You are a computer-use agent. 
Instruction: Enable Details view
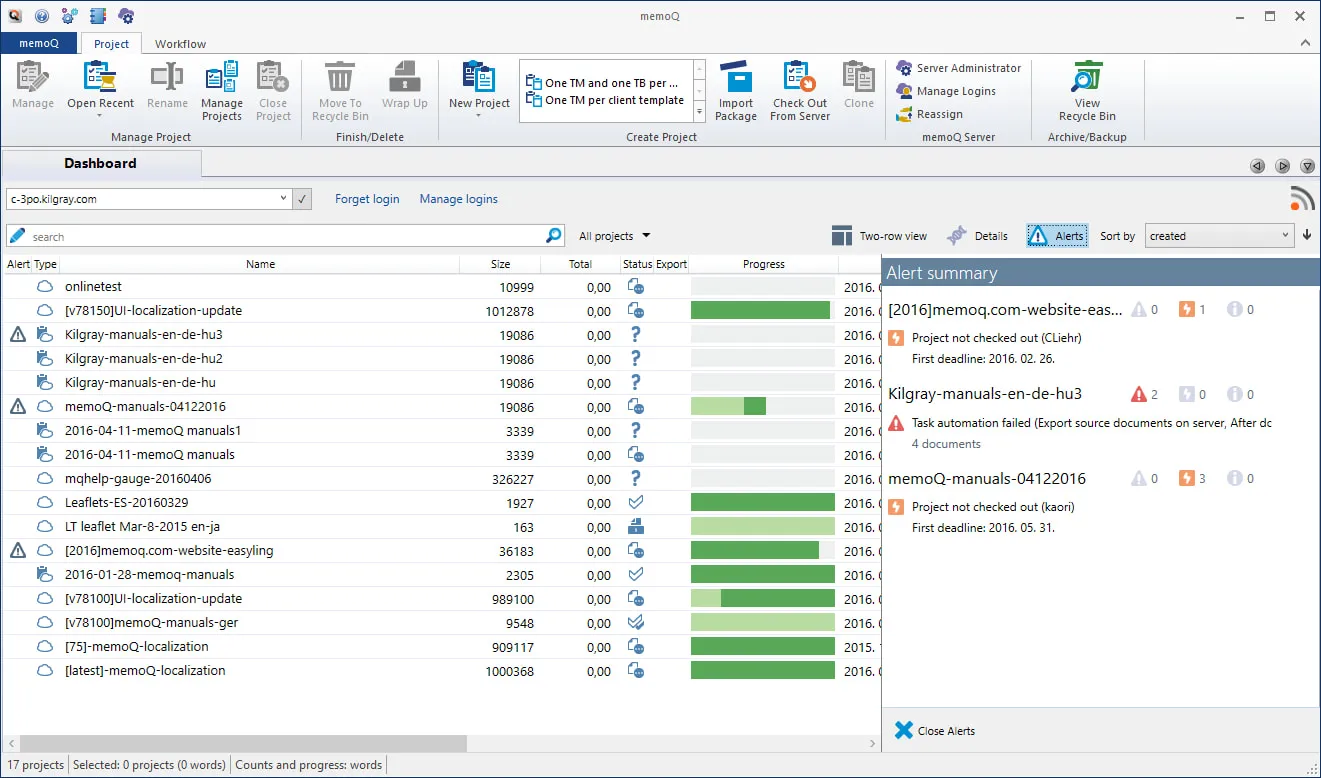point(978,235)
